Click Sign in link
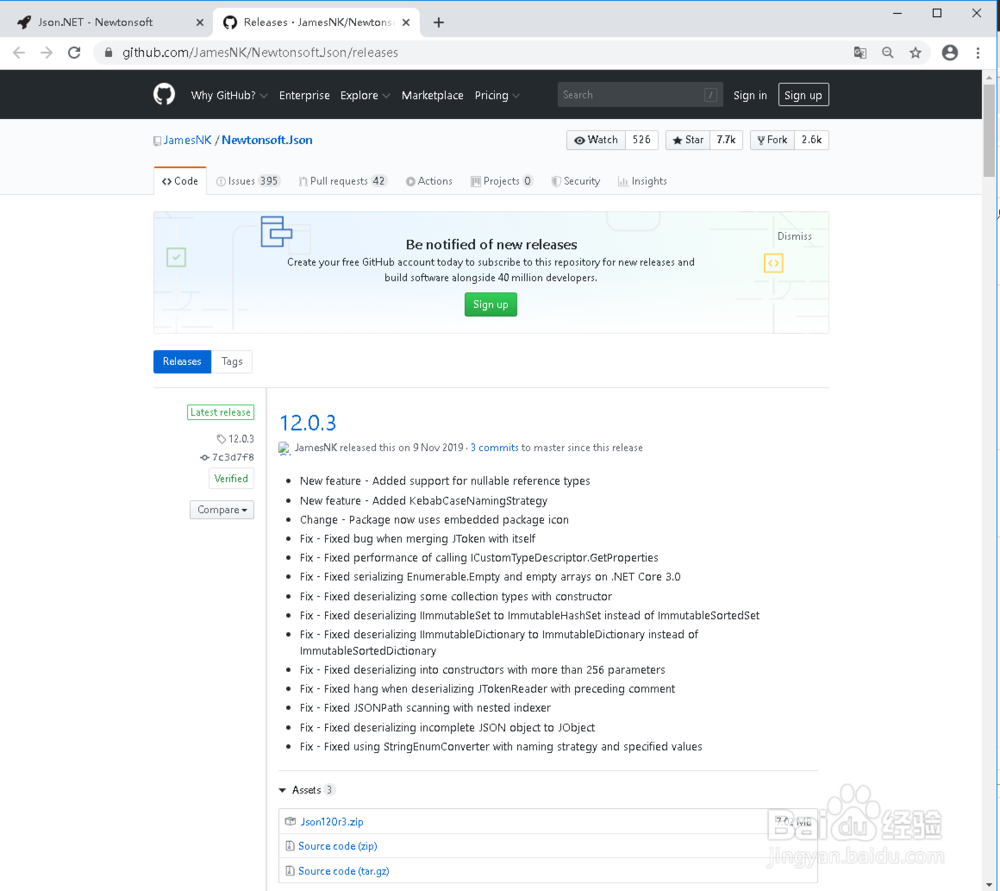Image resolution: width=1000 pixels, height=891 pixels. point(750,95)
